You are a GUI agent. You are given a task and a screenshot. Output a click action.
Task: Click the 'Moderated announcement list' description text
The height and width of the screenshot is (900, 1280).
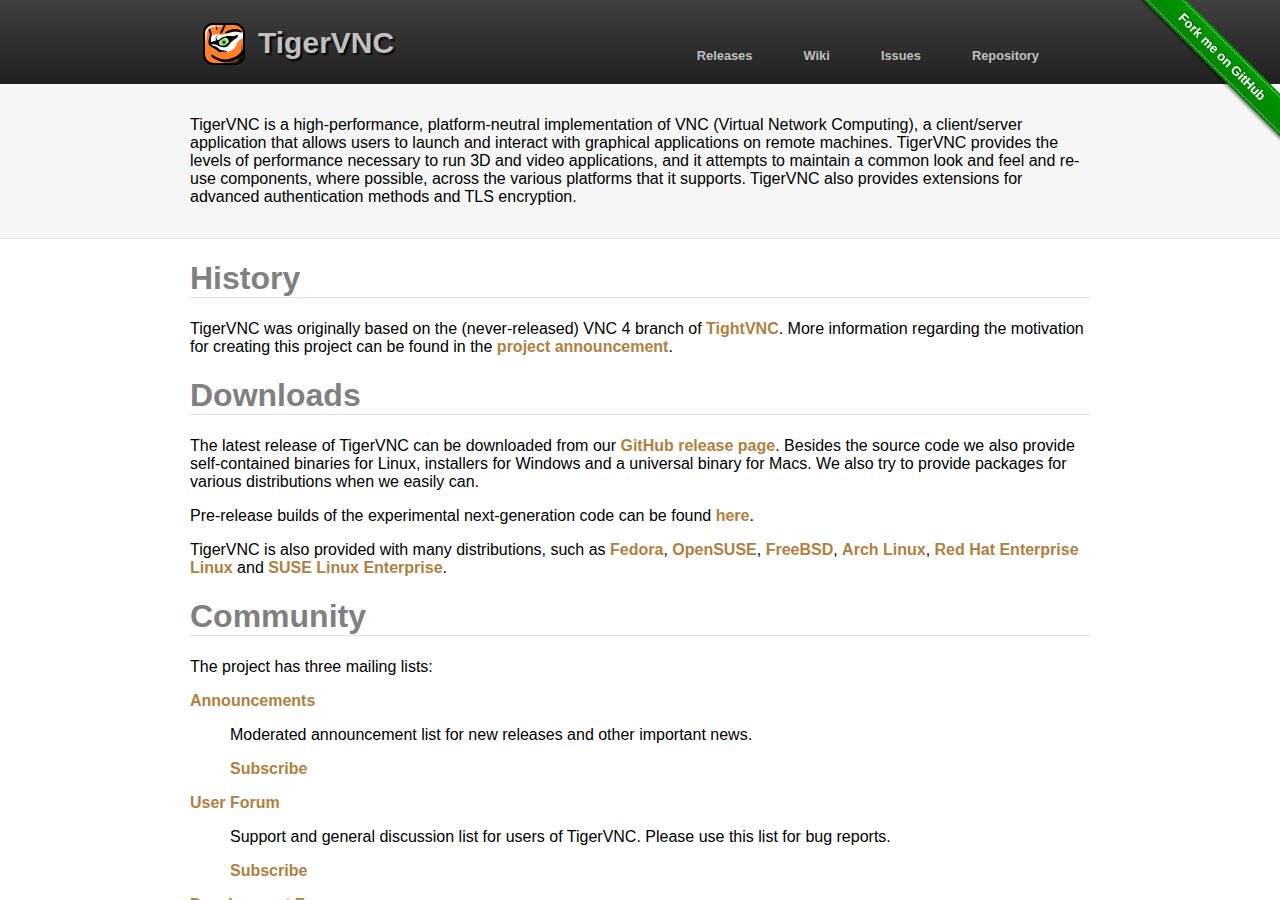[x=491, y=734]
